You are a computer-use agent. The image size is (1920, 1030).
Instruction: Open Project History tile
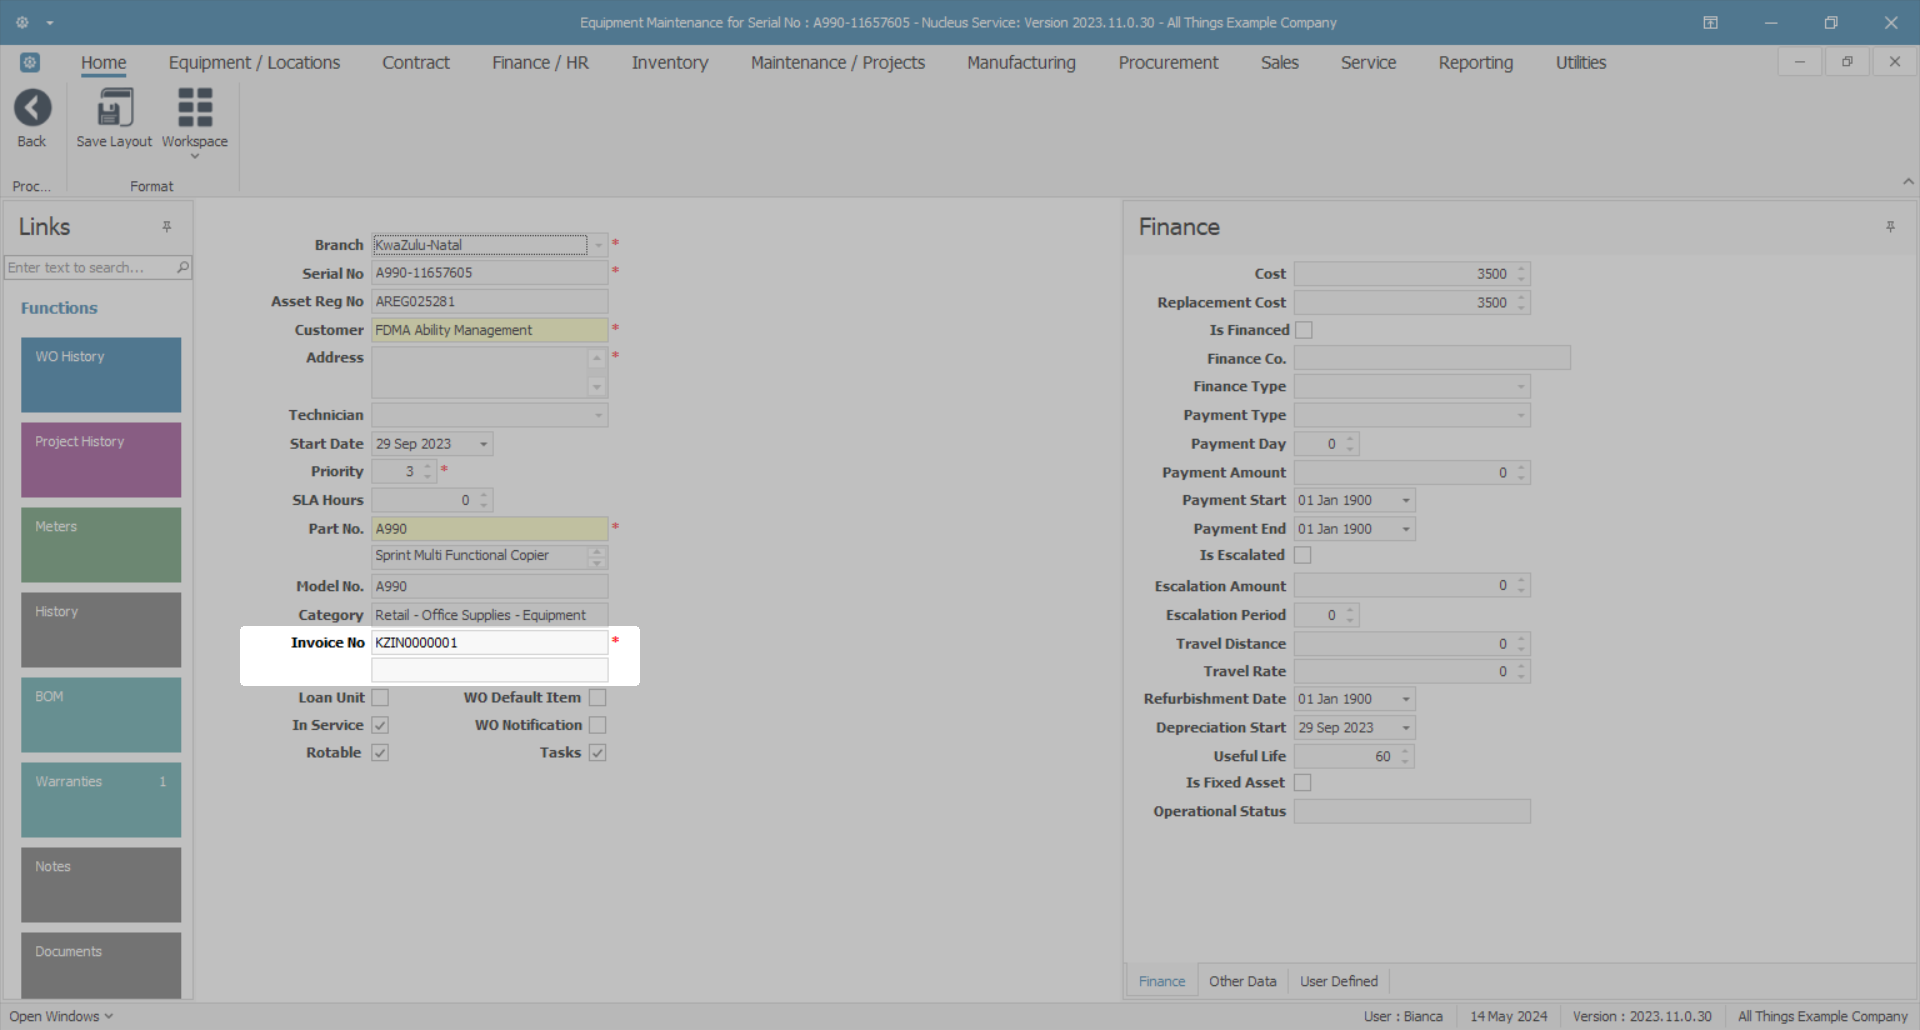tap(101, 460)
